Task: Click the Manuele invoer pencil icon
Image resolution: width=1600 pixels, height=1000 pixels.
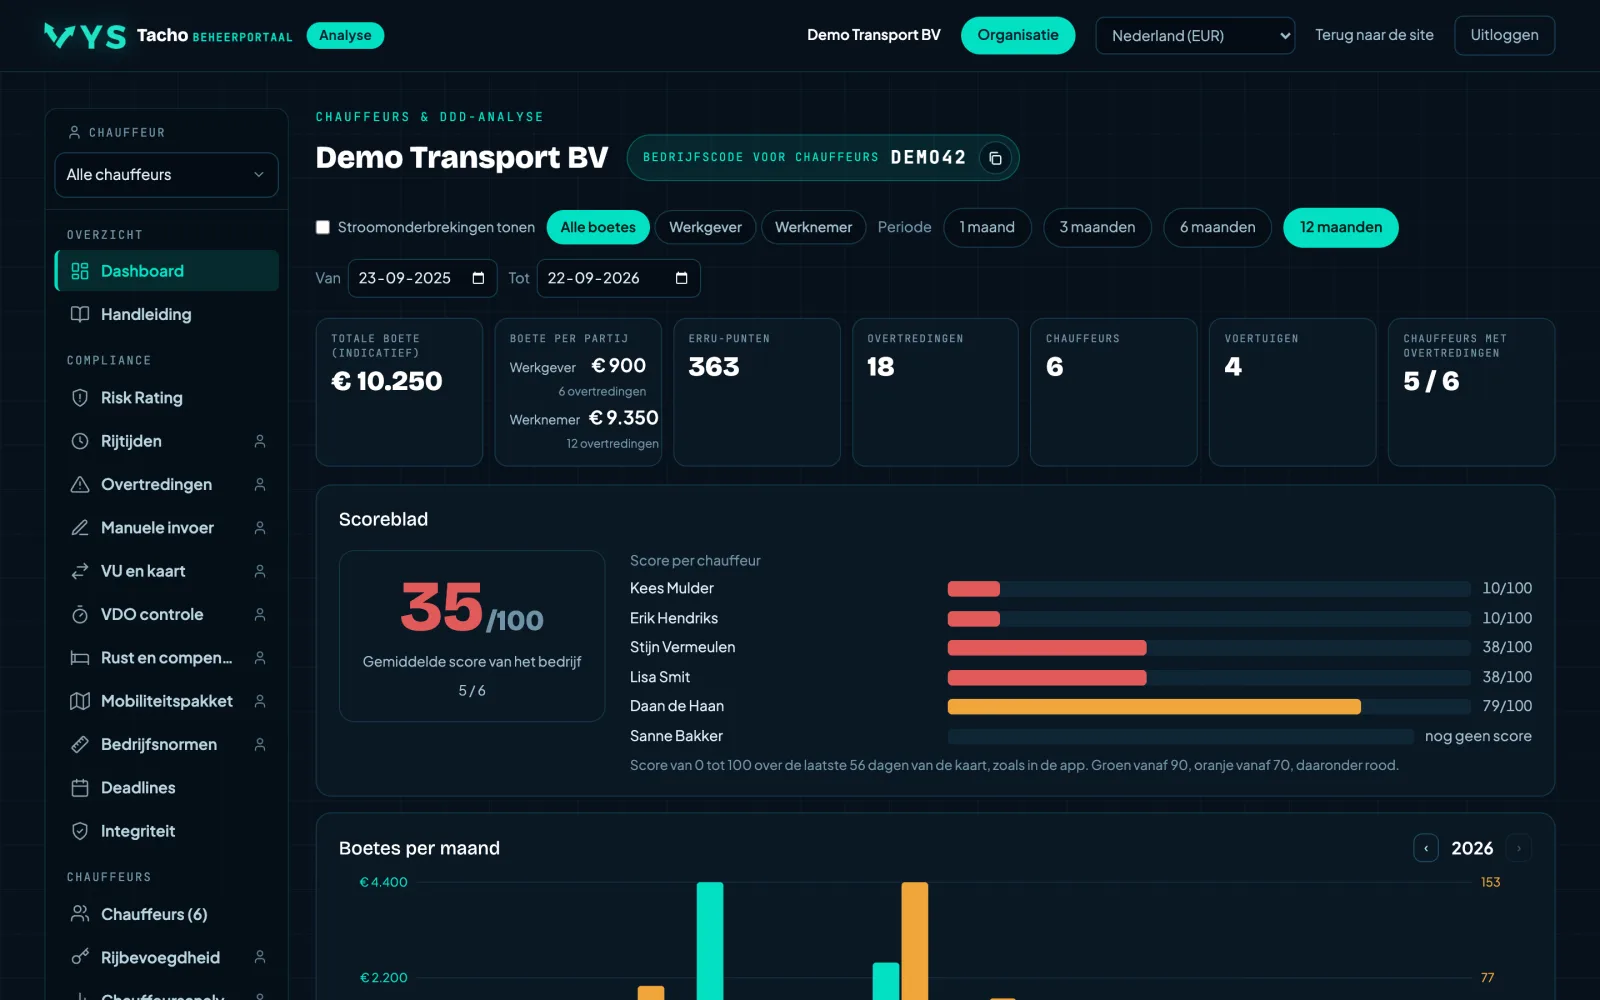Action: point(80,528)
